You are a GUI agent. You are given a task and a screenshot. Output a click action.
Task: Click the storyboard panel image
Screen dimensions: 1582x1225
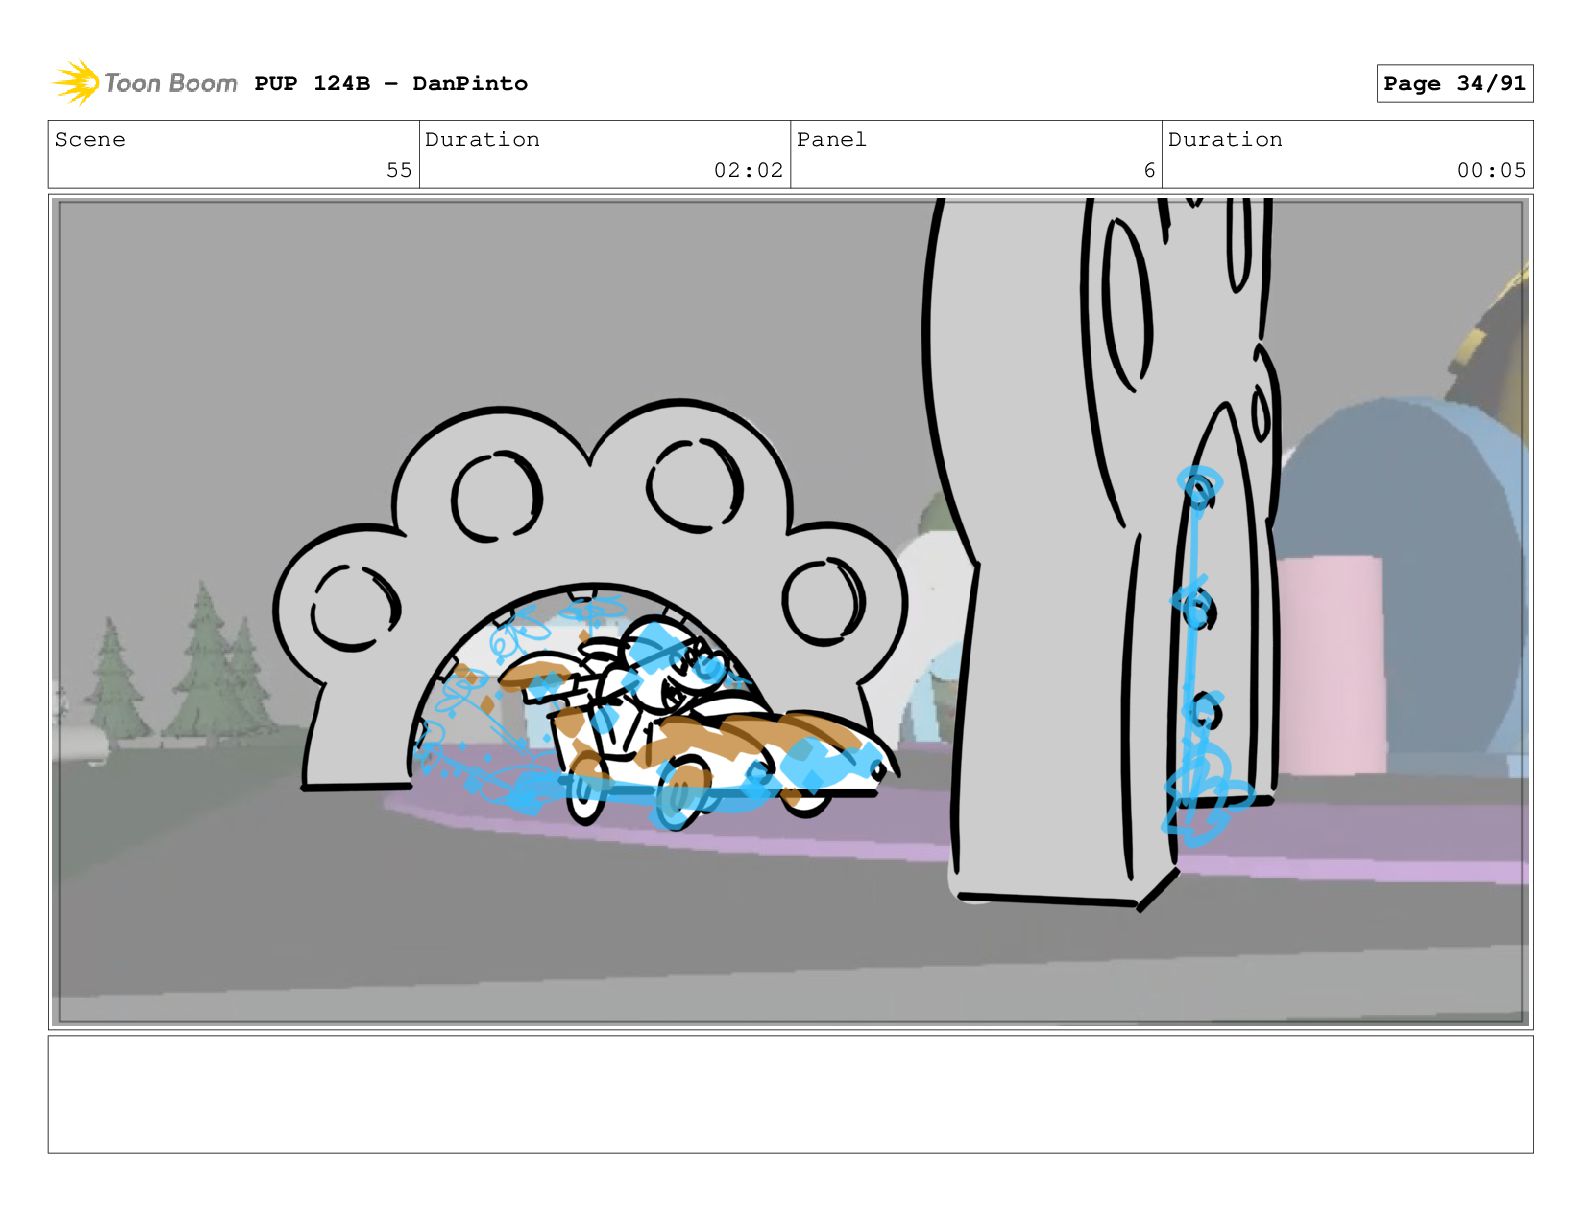pos(790,612)
